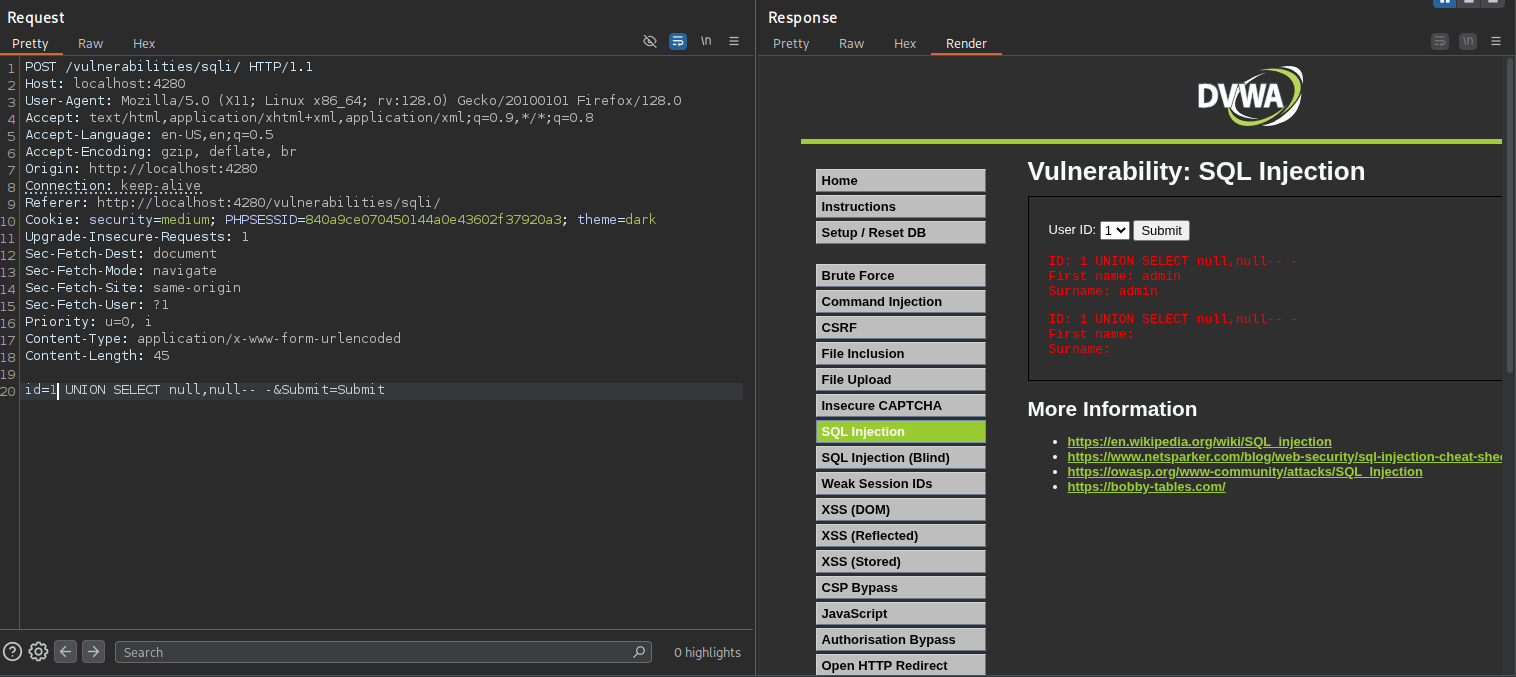This screenshot has width=1516, height=677.
Task: Switch Response view to Pretty tab
Action: tap(791, 43)
